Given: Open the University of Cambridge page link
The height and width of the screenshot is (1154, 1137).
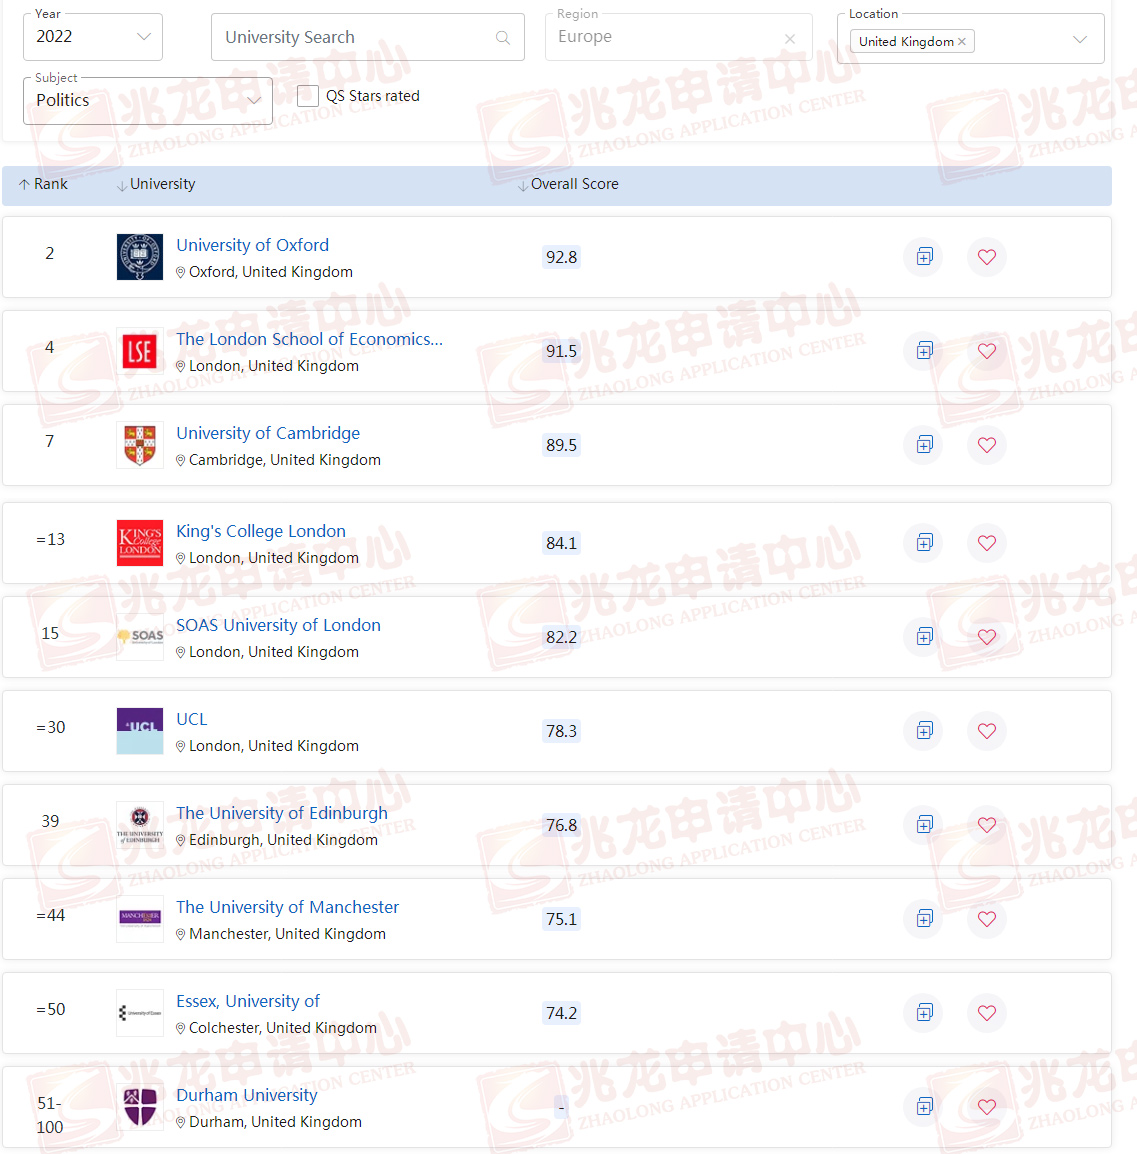Looking at the screenshot, I should 267,433.
